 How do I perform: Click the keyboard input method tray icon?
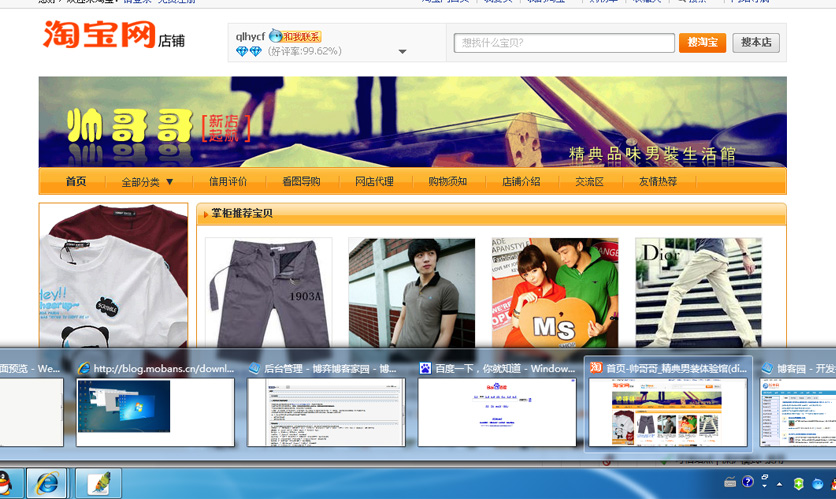730,482
